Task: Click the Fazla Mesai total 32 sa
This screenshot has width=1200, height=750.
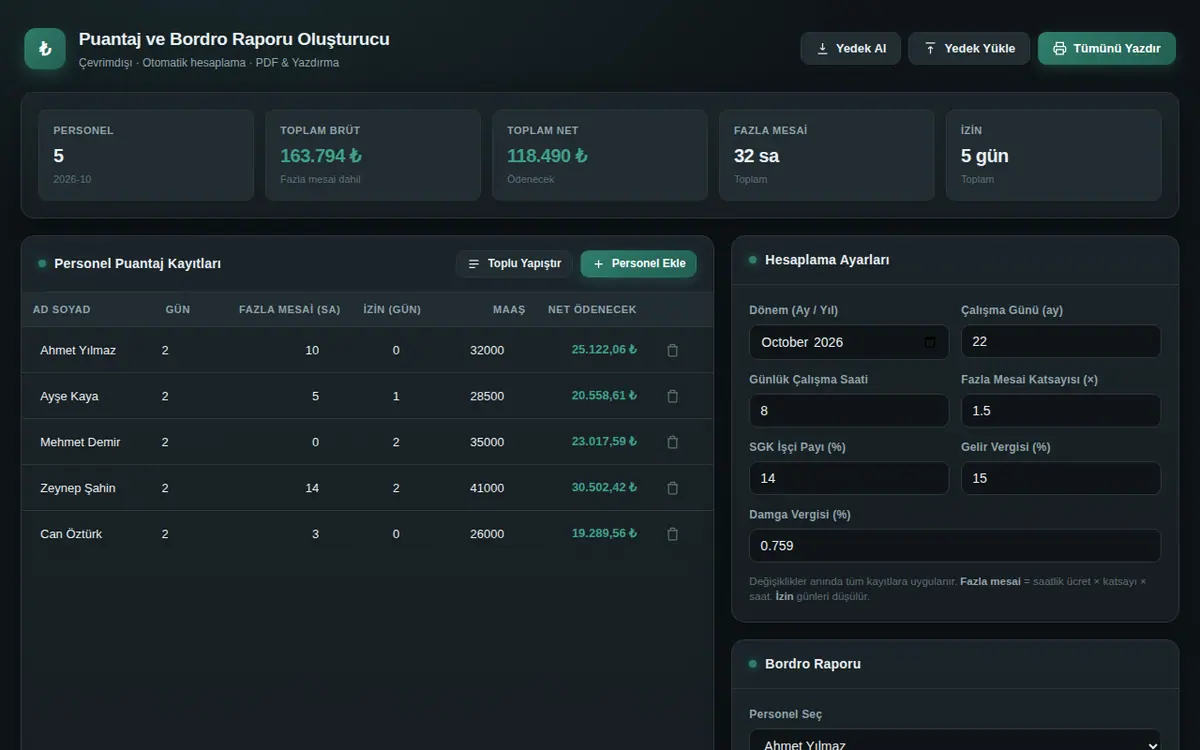Action: [x=756, y=156]
